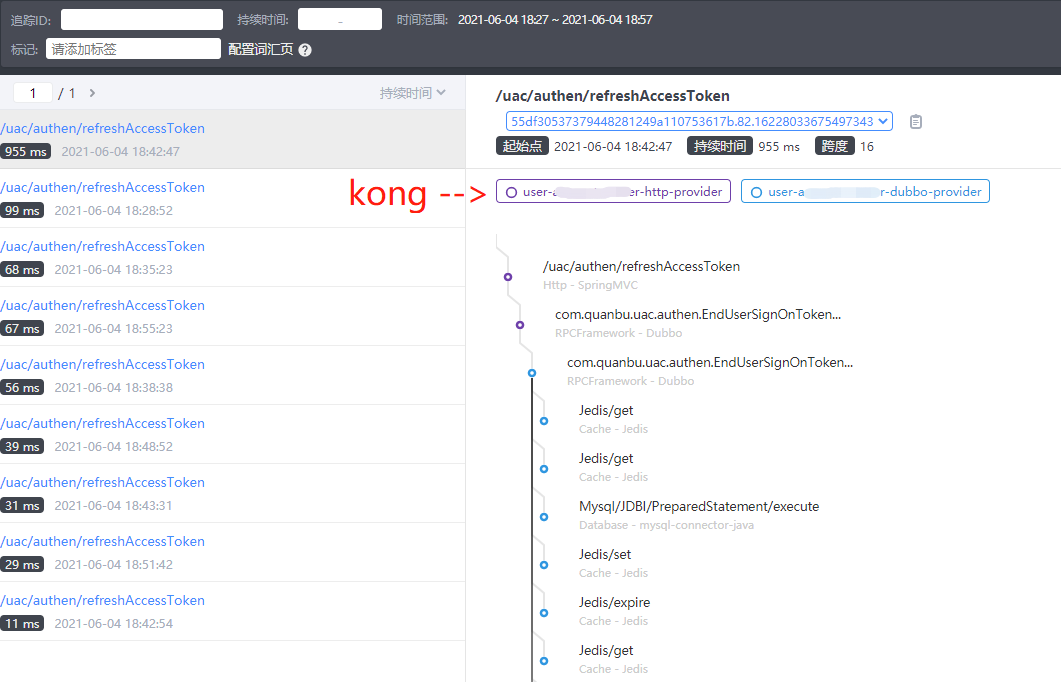Select the Jedis/expire span
Viewport: 1061px width, 682px height.
614,611
